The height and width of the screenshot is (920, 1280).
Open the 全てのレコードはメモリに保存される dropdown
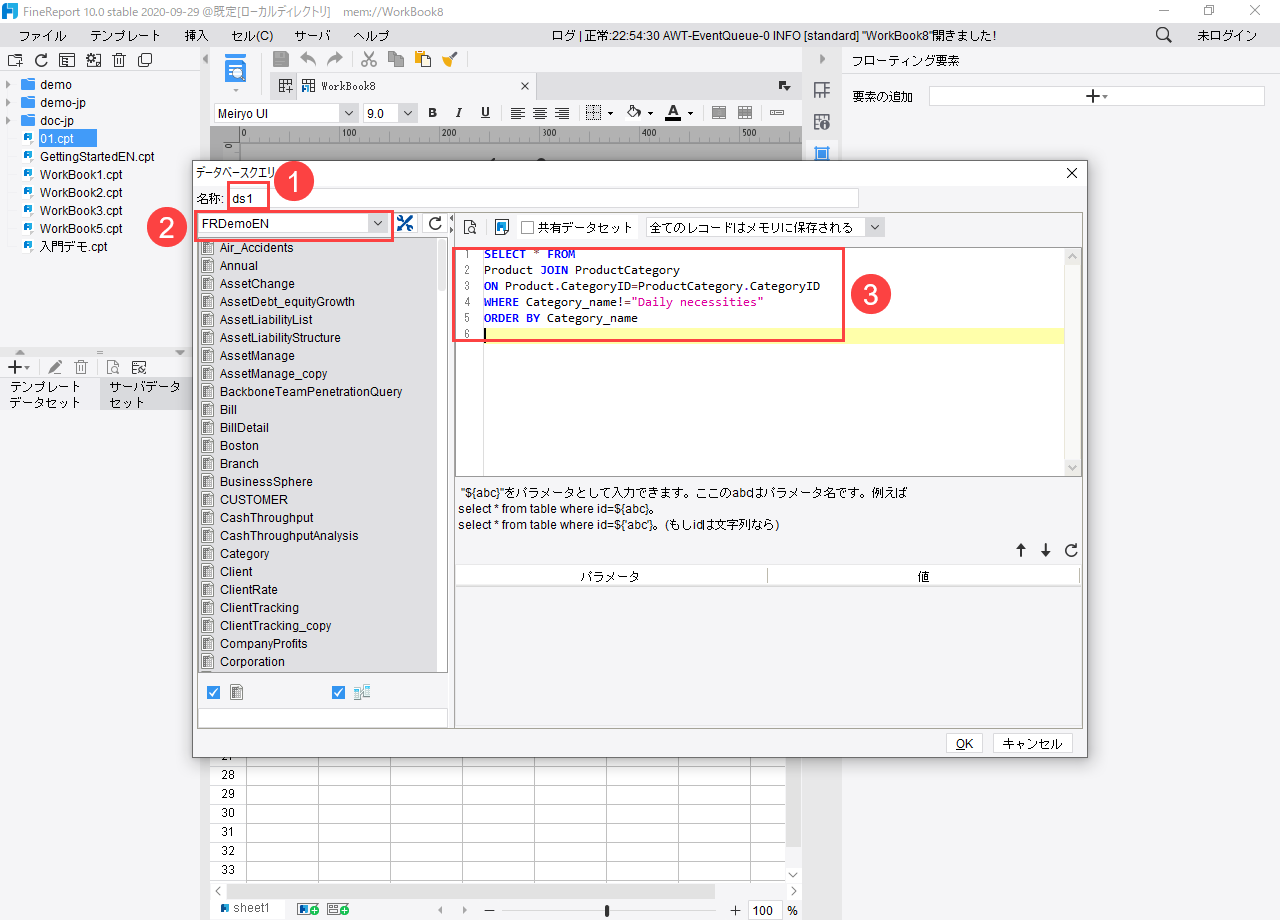tap(875, 227)
